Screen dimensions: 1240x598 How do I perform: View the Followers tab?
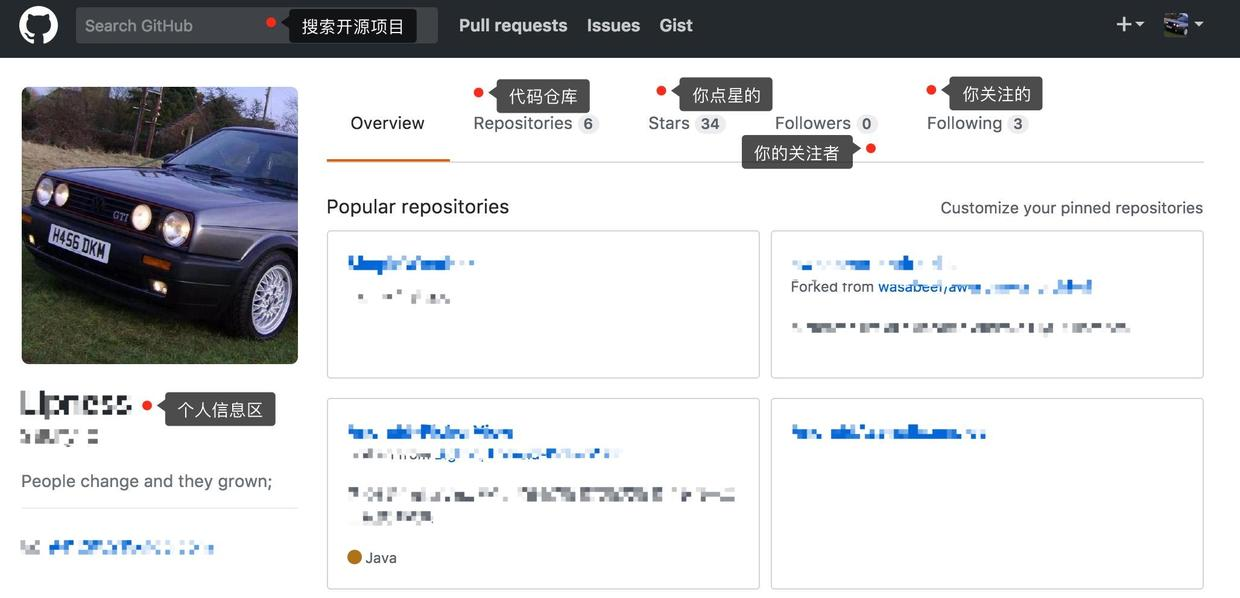coord(814,122)
